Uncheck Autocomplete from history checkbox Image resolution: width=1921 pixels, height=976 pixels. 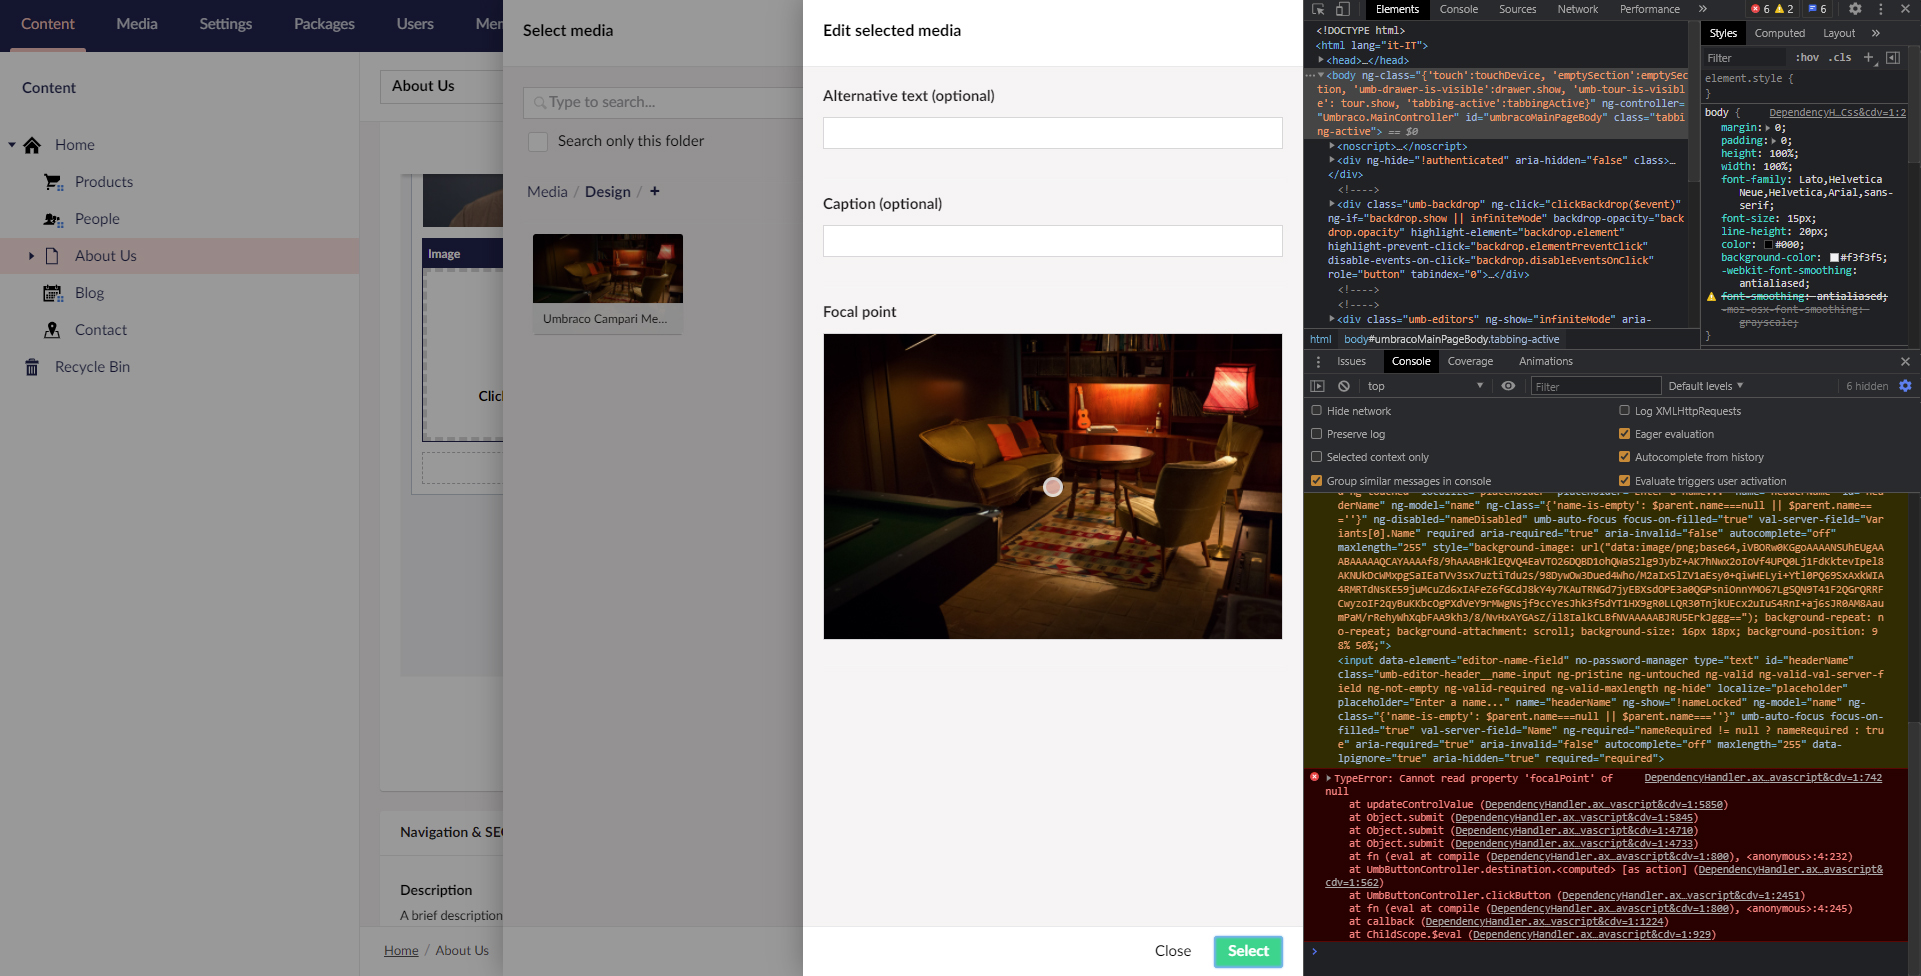point(1625,457)
